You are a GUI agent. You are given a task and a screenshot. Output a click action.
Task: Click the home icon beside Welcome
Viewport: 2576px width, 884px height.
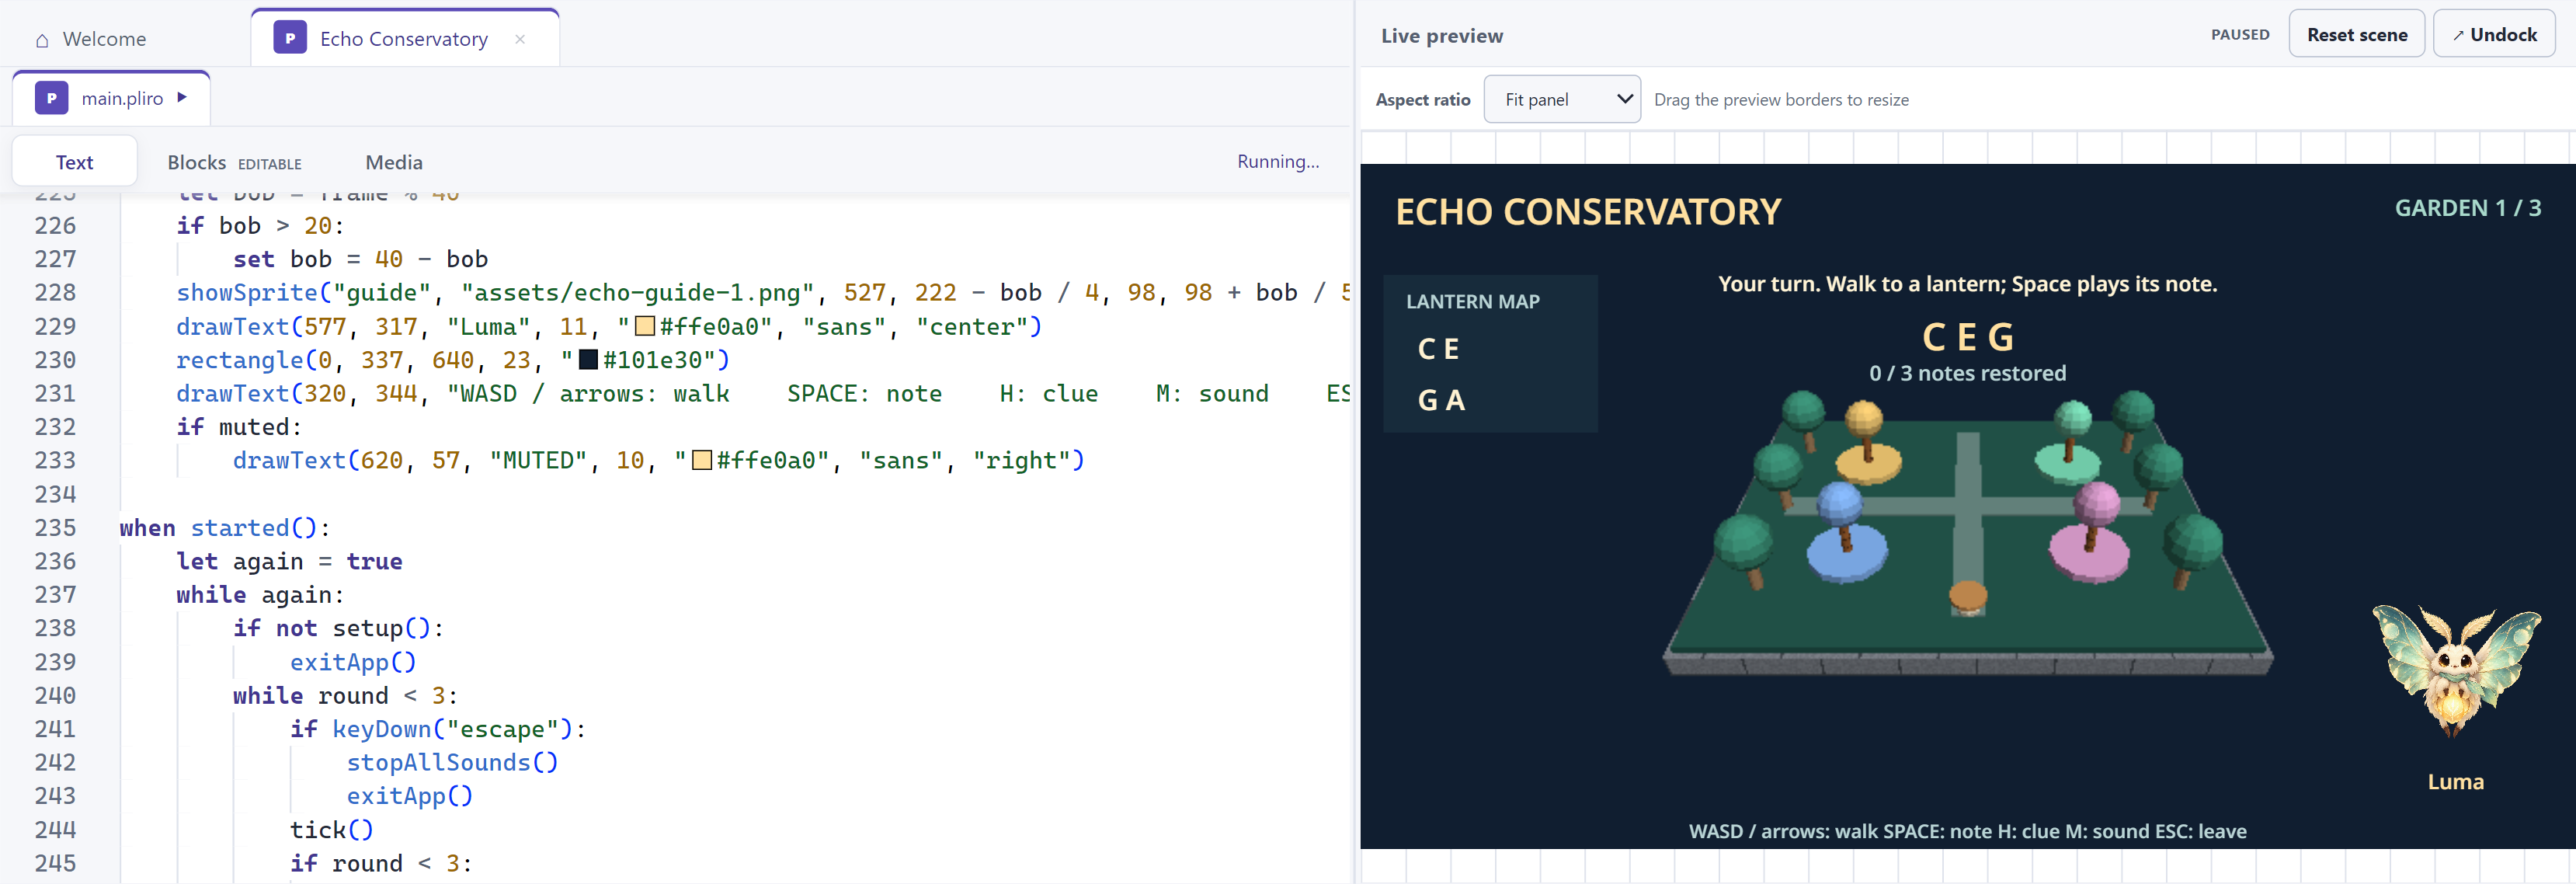(42, 40)
